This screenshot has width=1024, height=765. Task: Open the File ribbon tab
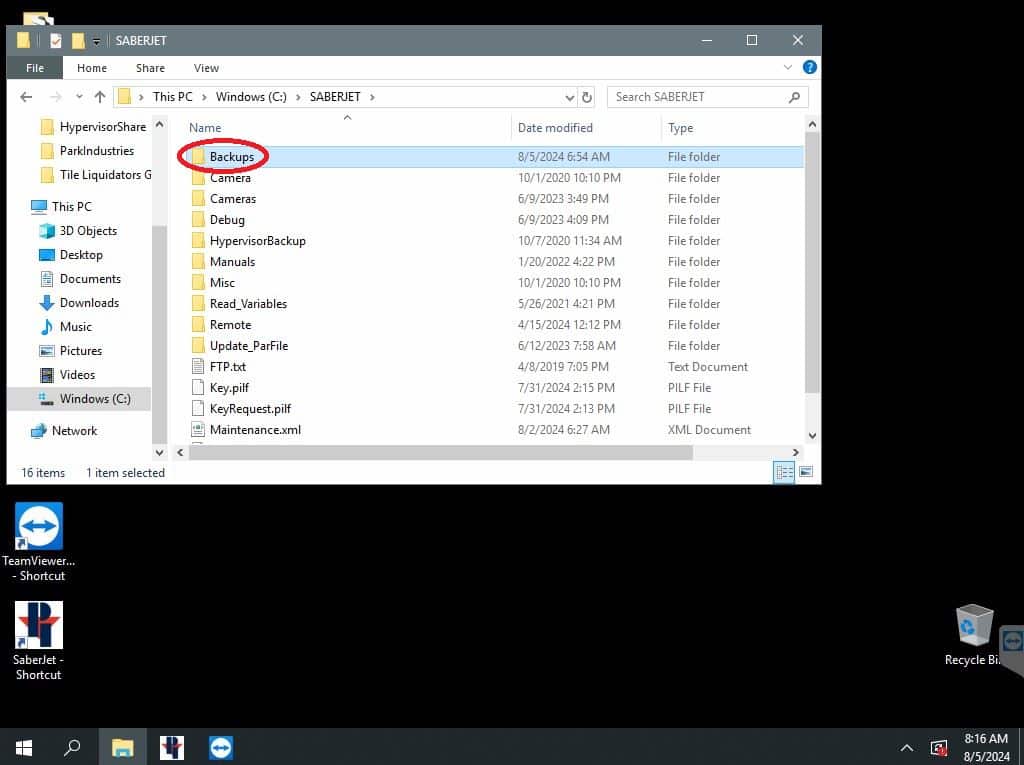(35, 68)
